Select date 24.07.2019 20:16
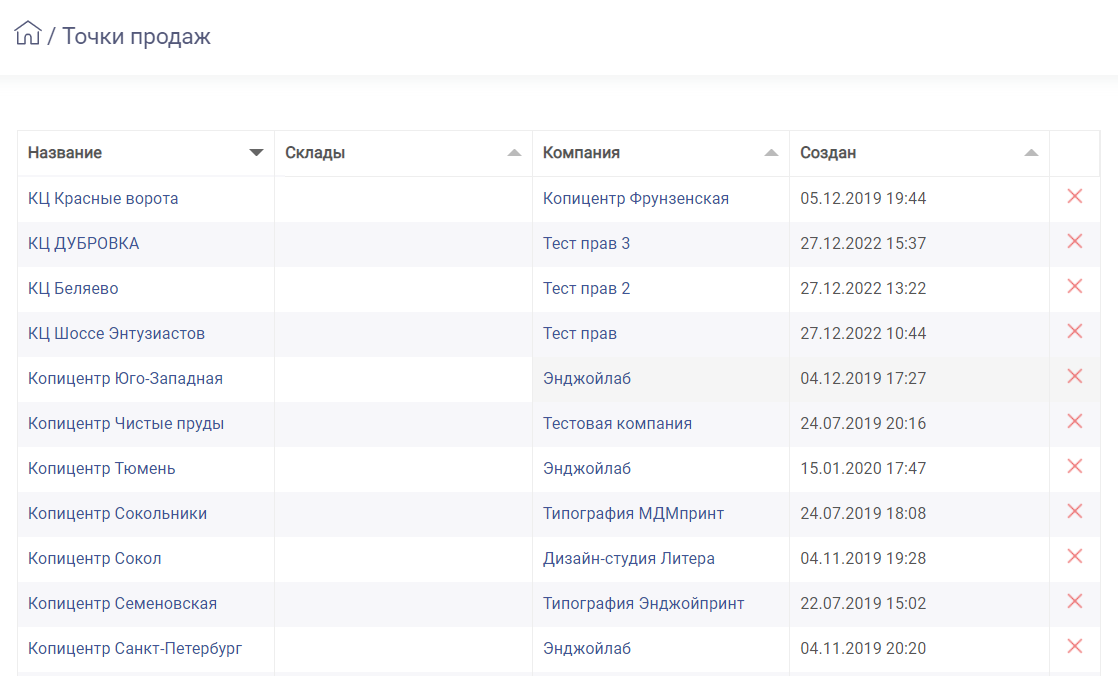 click(863, 423)
